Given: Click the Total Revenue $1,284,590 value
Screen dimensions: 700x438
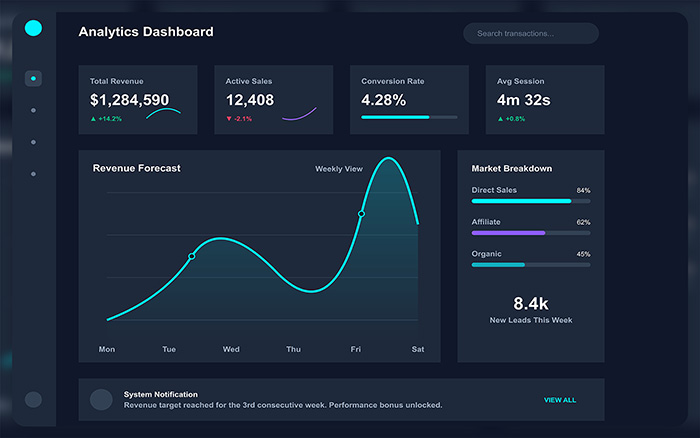Looking at the screenshot, I should (x=129, y=100).
